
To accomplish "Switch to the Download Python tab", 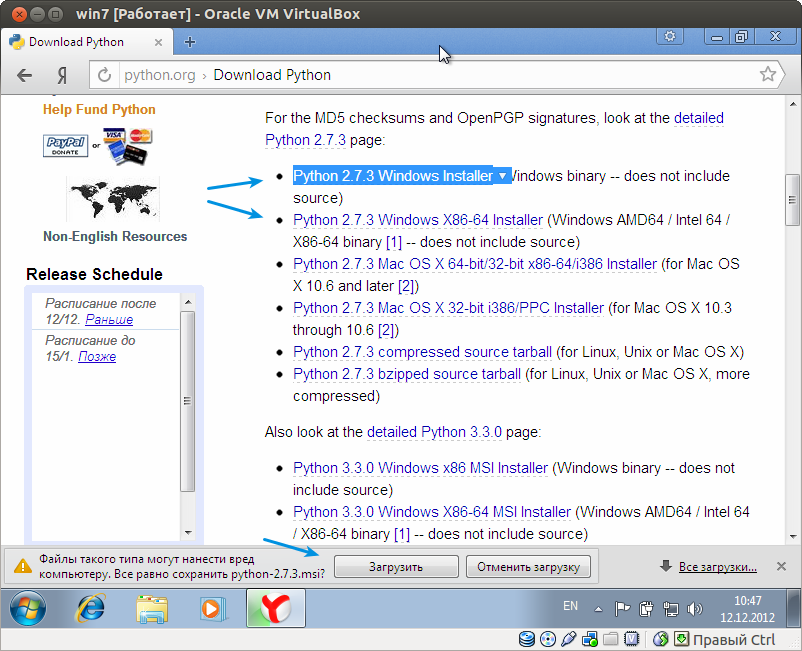I will point(86,42).
